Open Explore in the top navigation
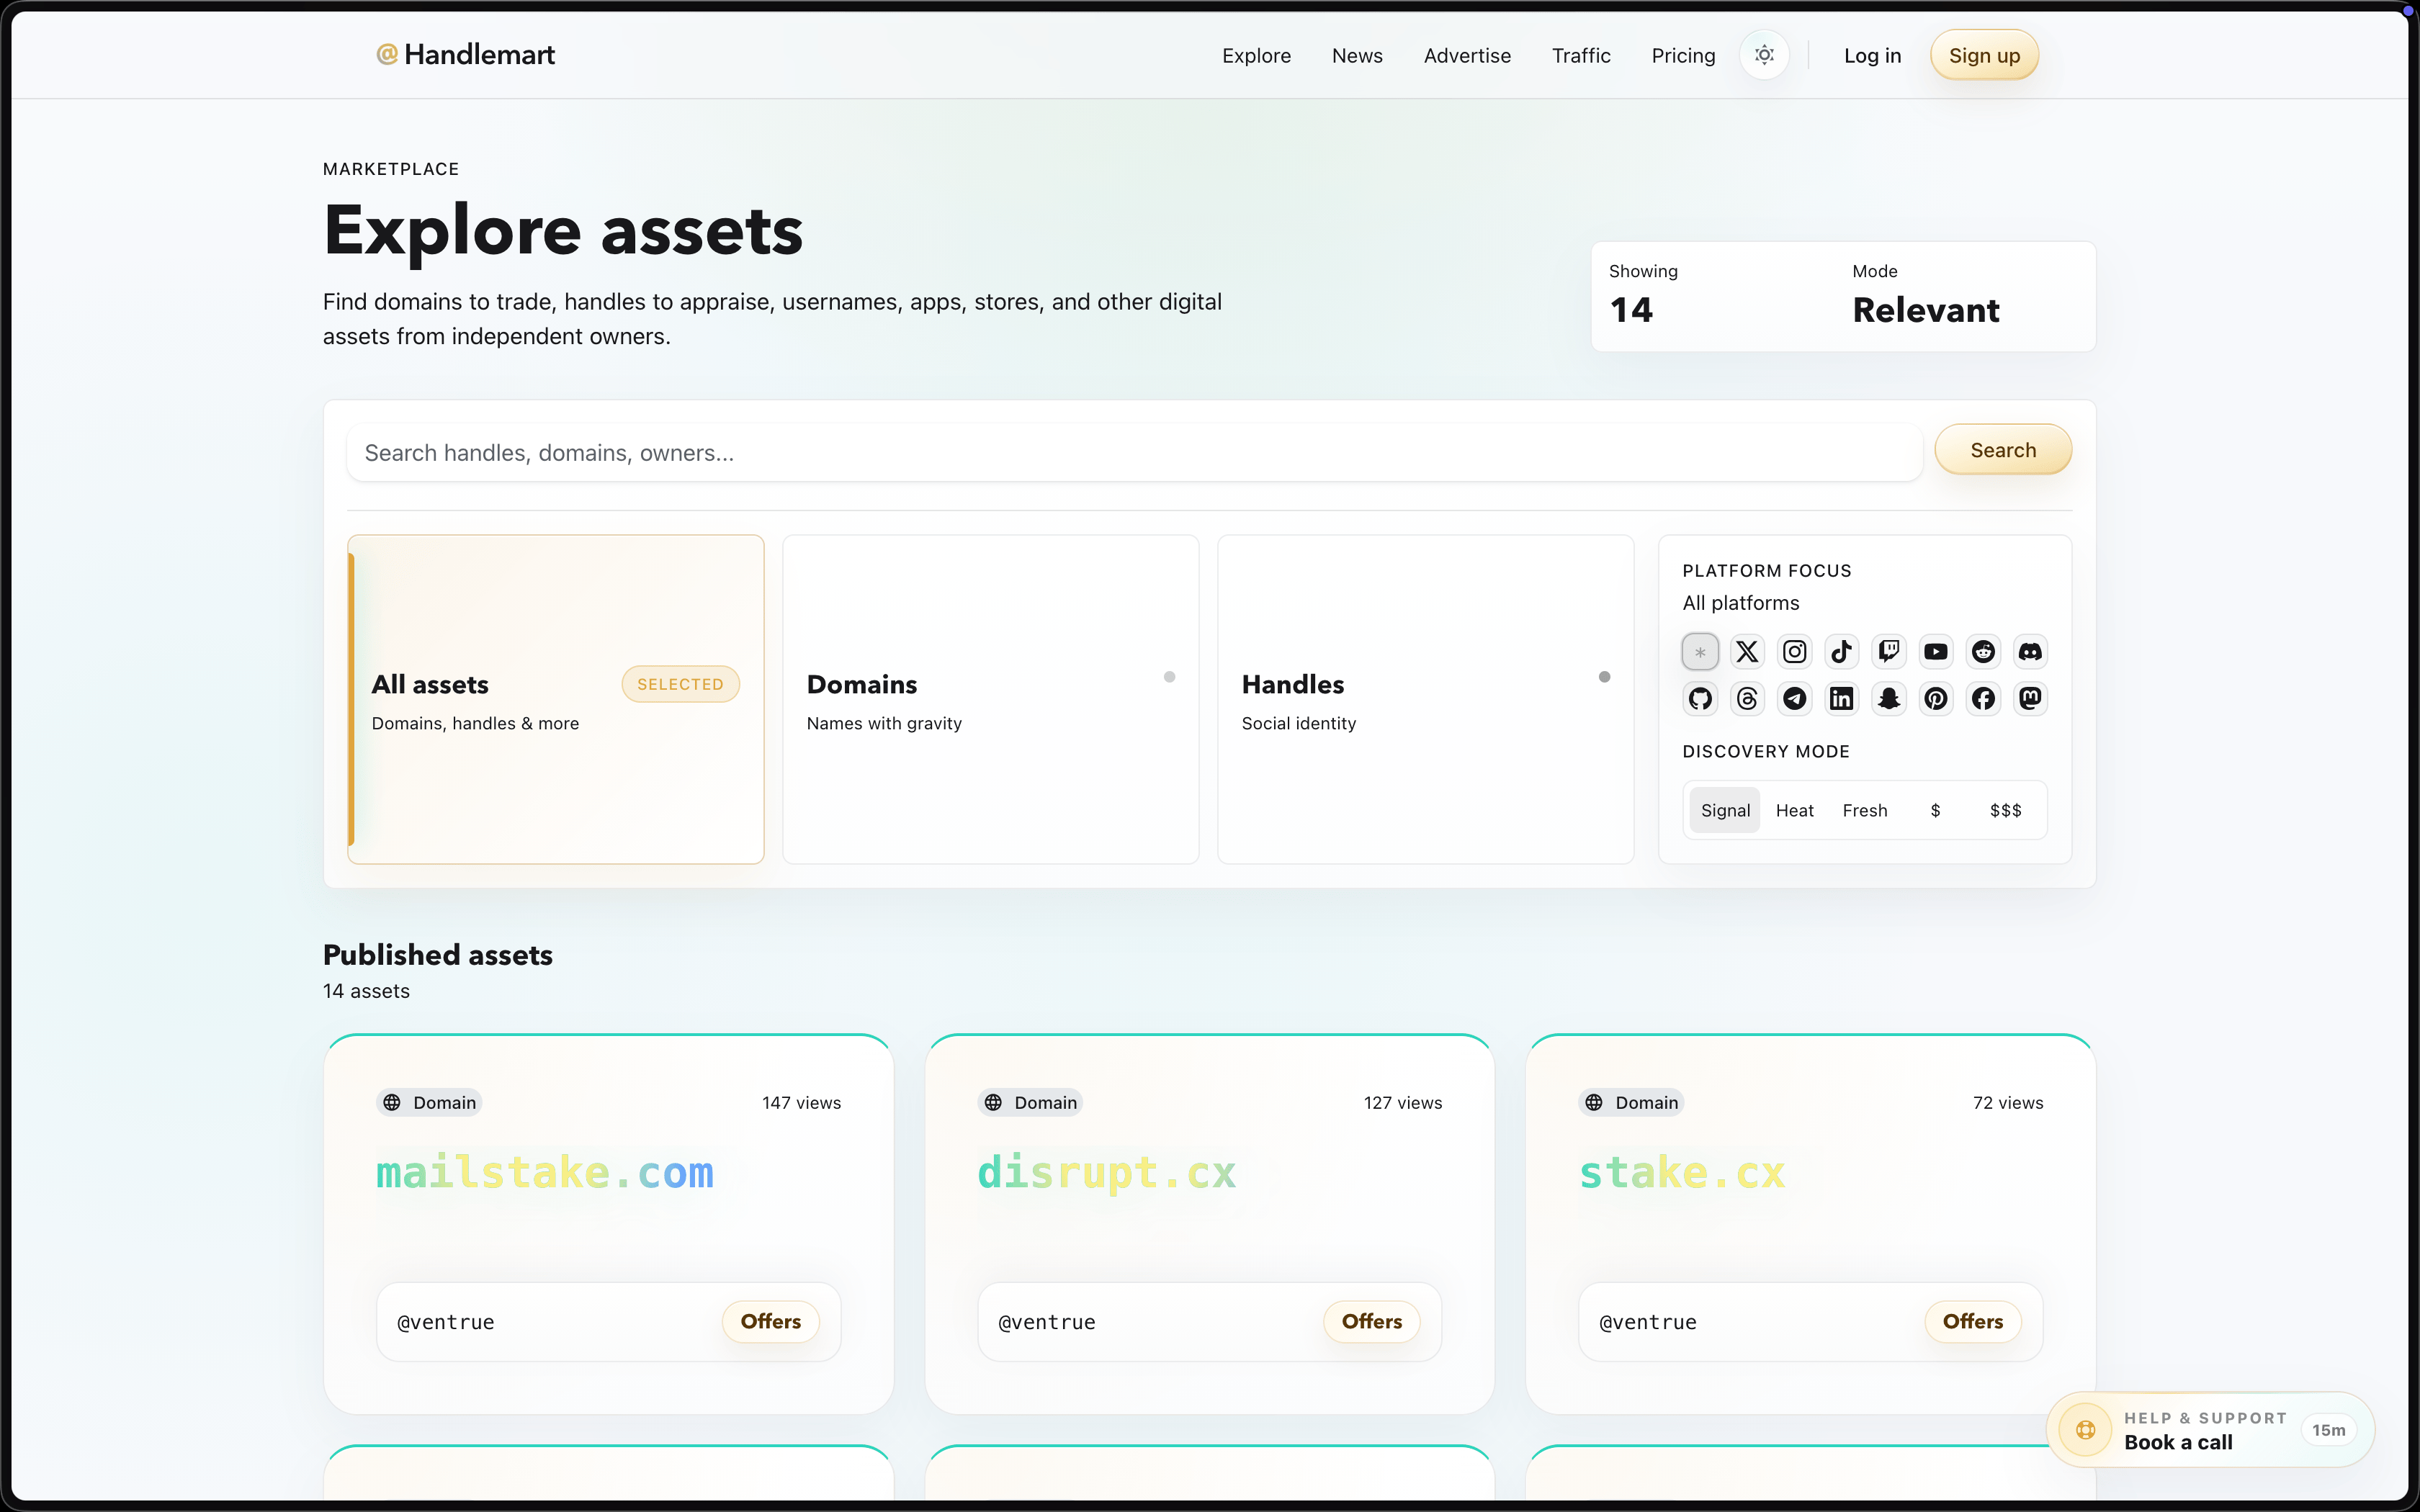 coord(1256,56)
